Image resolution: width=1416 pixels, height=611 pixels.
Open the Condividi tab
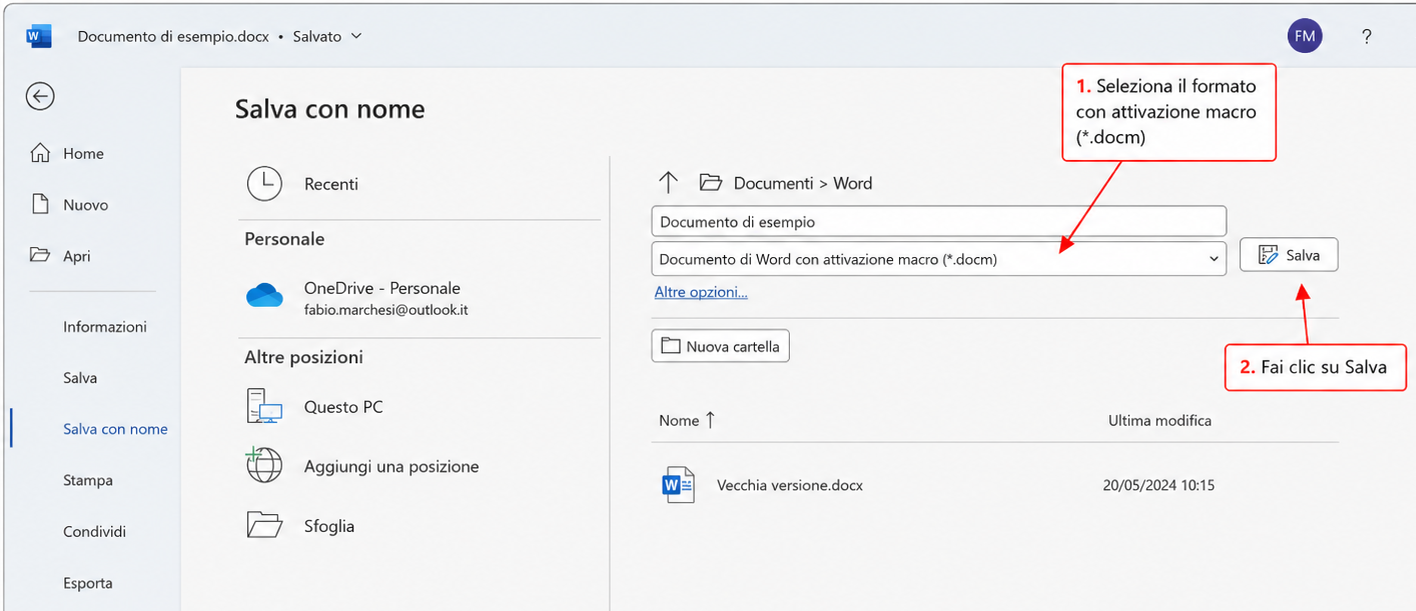(x=94, y=531)
